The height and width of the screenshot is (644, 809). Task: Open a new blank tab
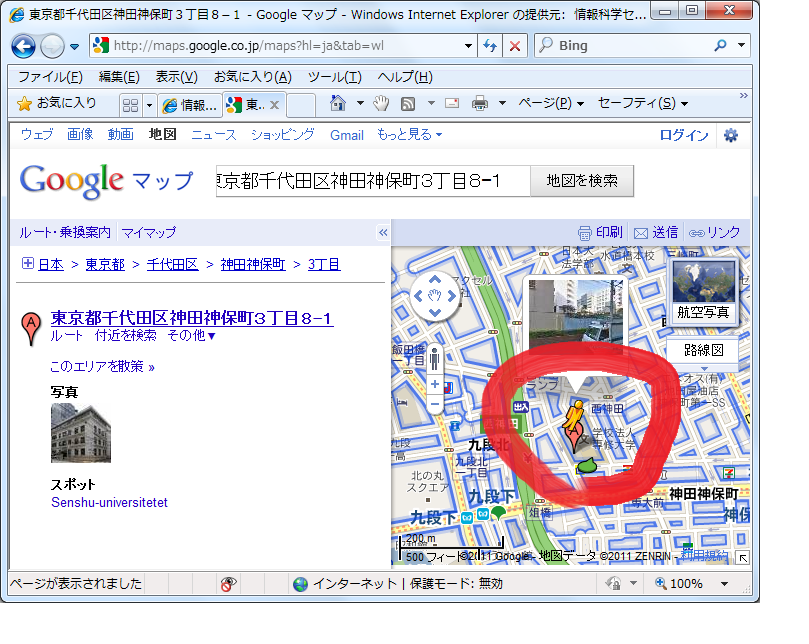pos(301,105)
